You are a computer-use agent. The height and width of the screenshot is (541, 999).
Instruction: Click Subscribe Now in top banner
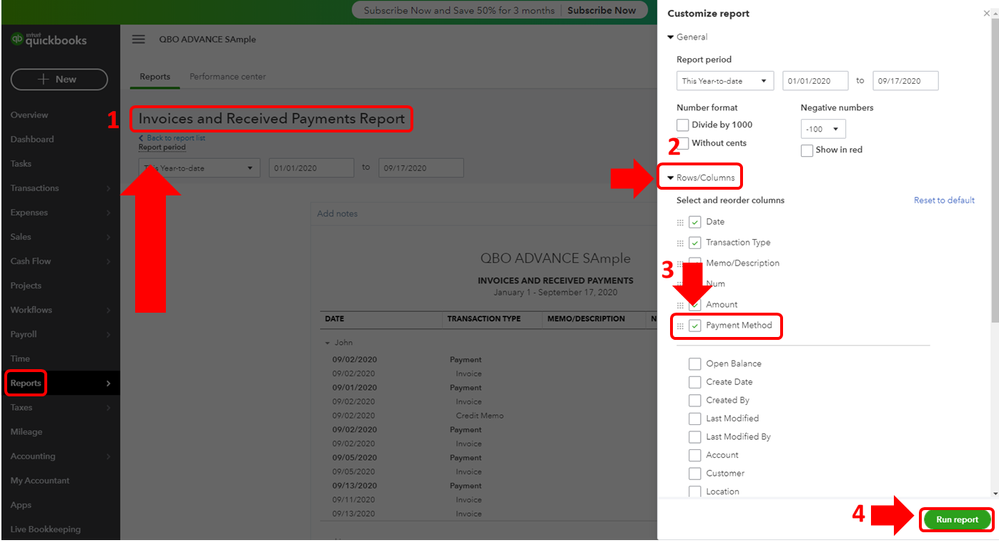pyautogui.click(x=601, y=10)
